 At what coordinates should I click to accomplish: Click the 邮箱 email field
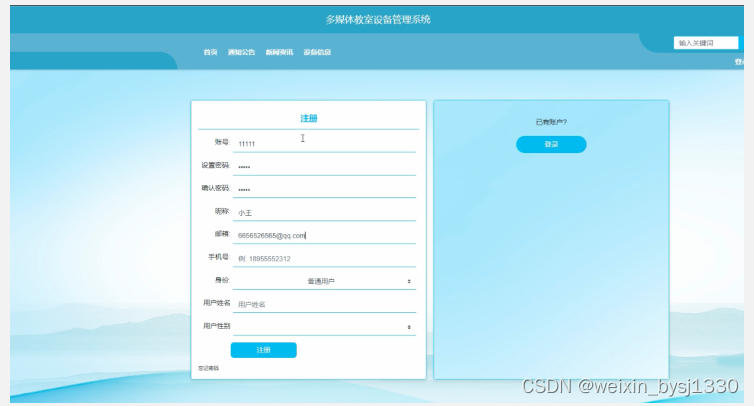pos(324,235)
